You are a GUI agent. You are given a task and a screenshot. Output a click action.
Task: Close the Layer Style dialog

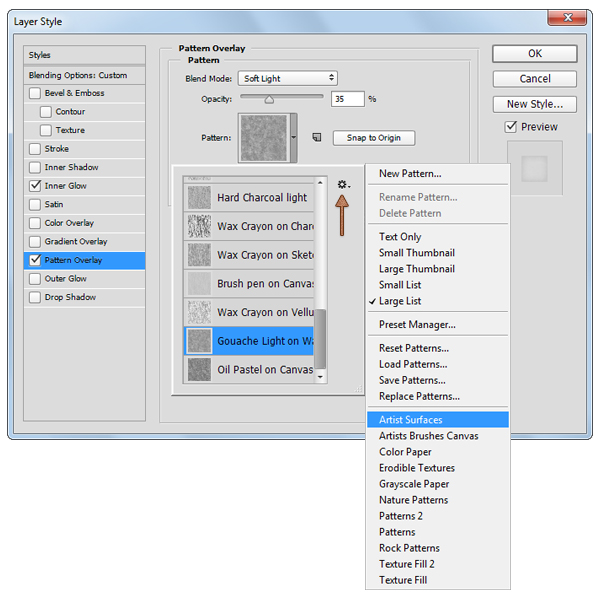(567, 18)
